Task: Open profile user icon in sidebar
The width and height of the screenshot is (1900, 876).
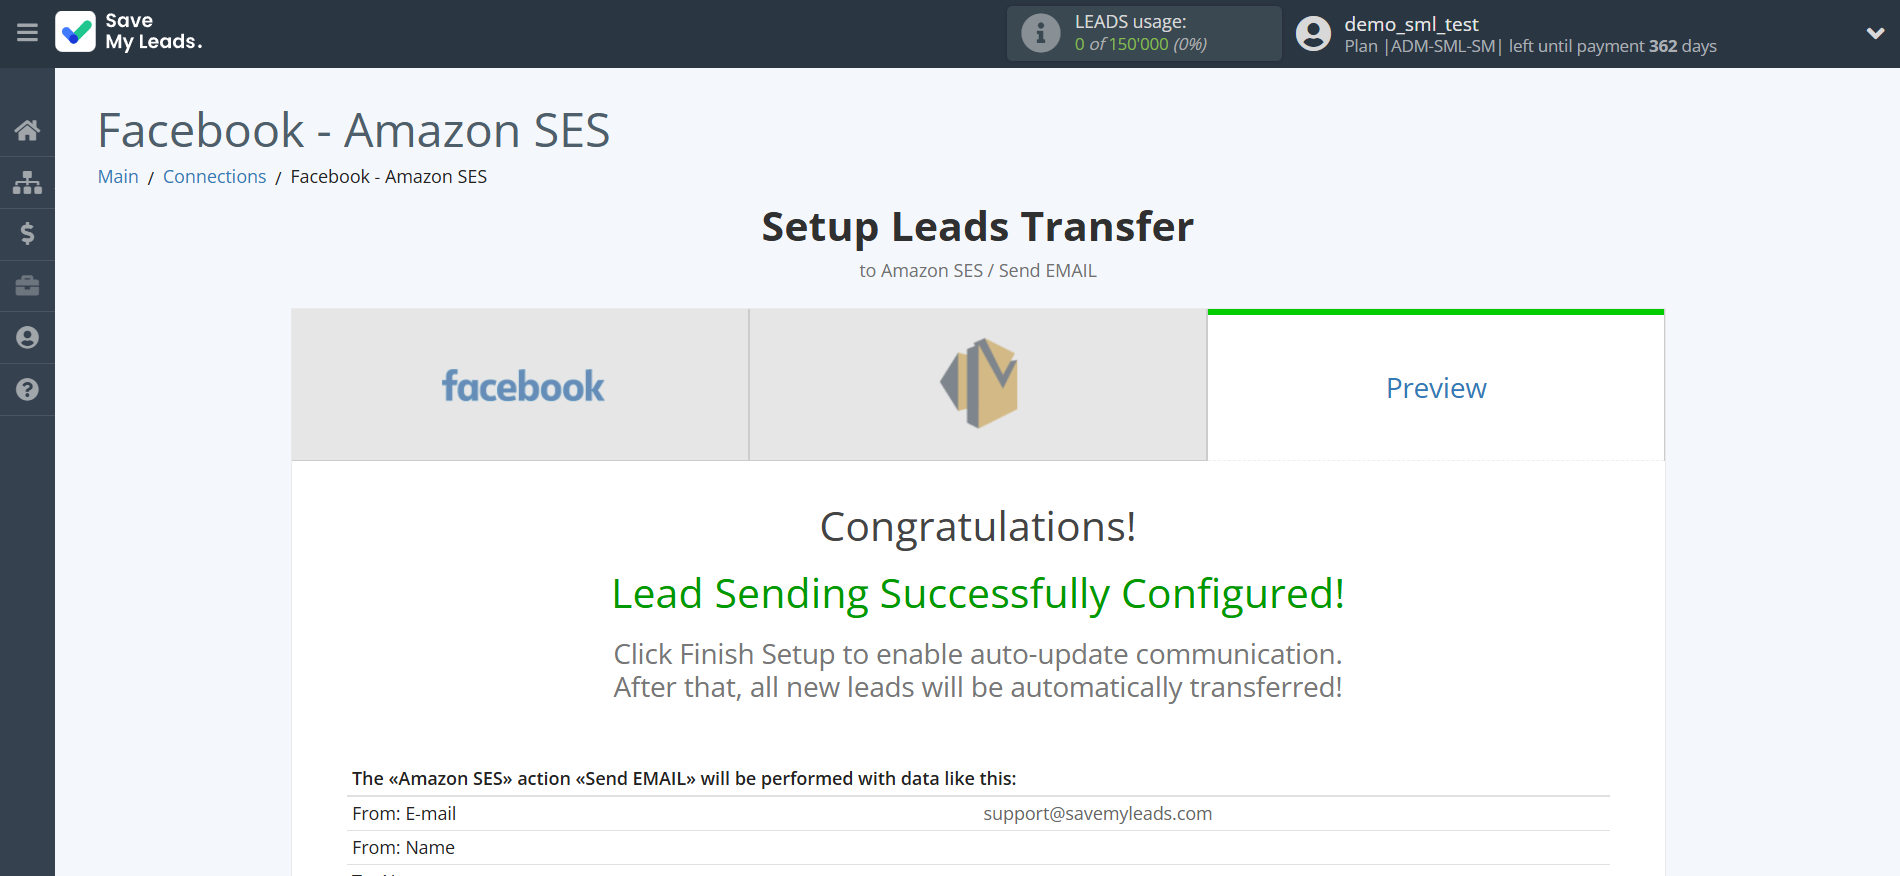Action: (27, 338)
